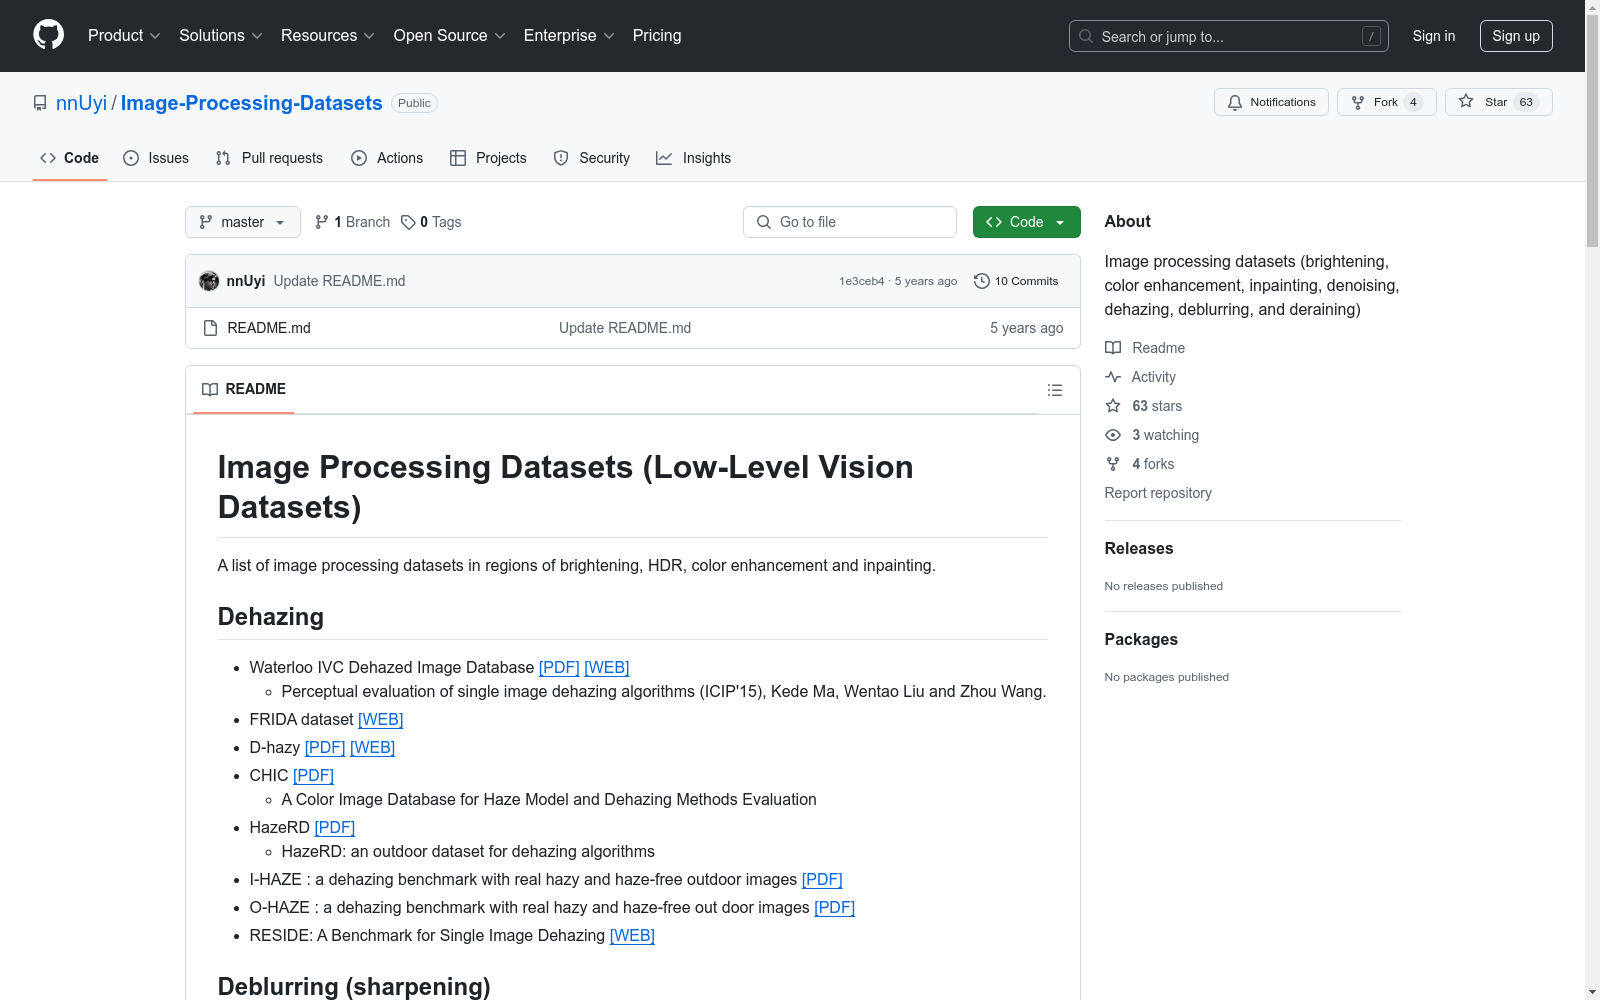Click the magnifier icon in Go to file

click(764, 222)
